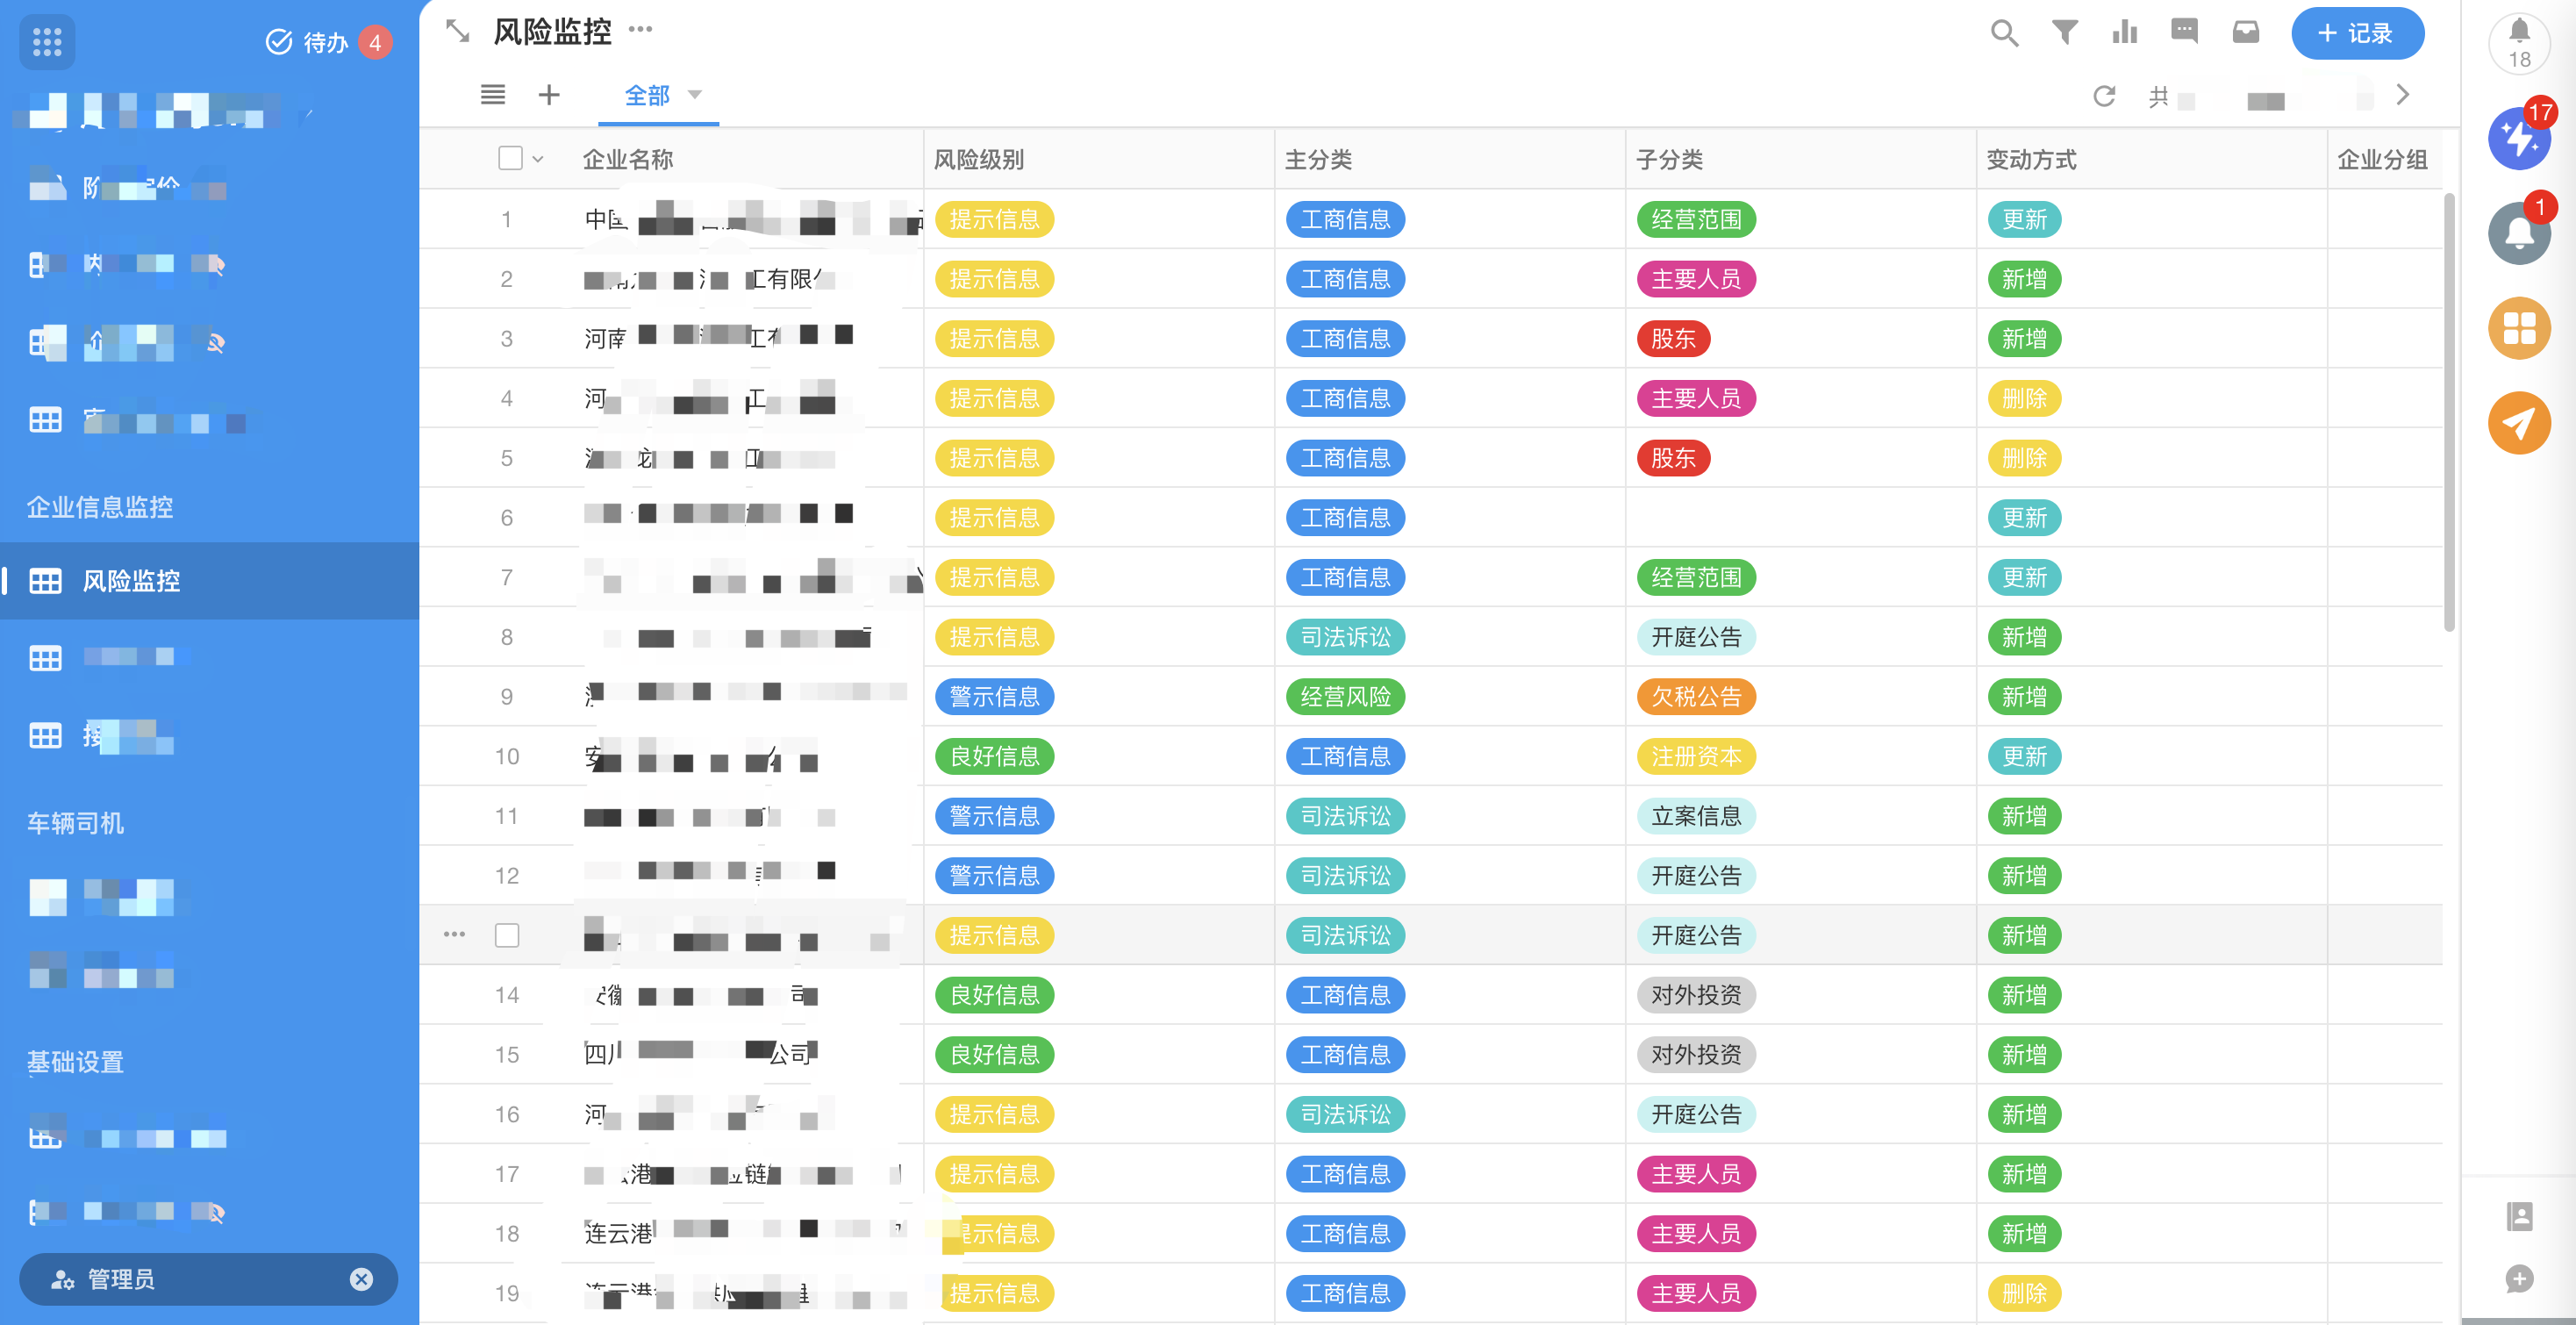This screenshot has width=2576, height=1325.
Task: Click the 企业分组 column header
Action: pos(2382,159)
